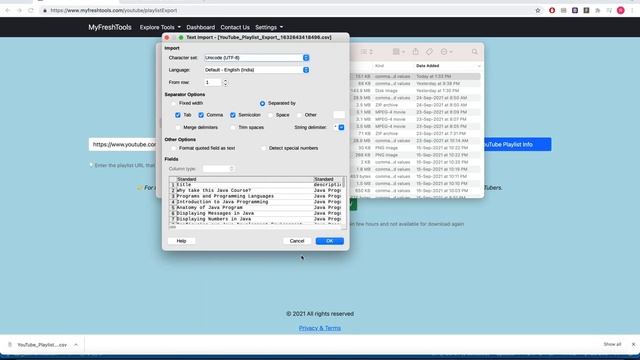Adjust the From row stepper arrows
This screenshot has height=360, width=640.
[225, 82]
